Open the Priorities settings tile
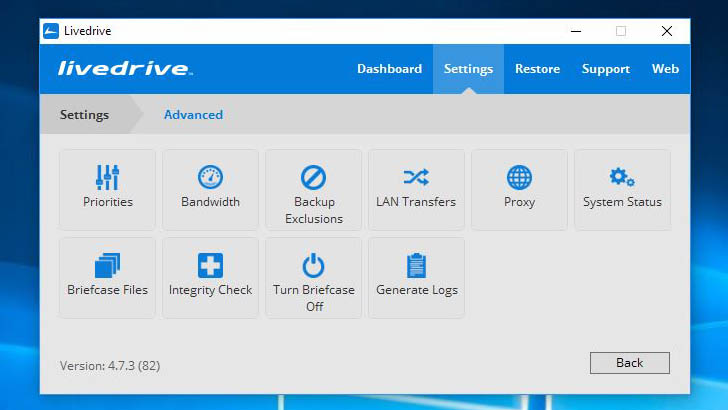Image resolution: width=728 pixels, height=410 pixels. click(107, 189)
